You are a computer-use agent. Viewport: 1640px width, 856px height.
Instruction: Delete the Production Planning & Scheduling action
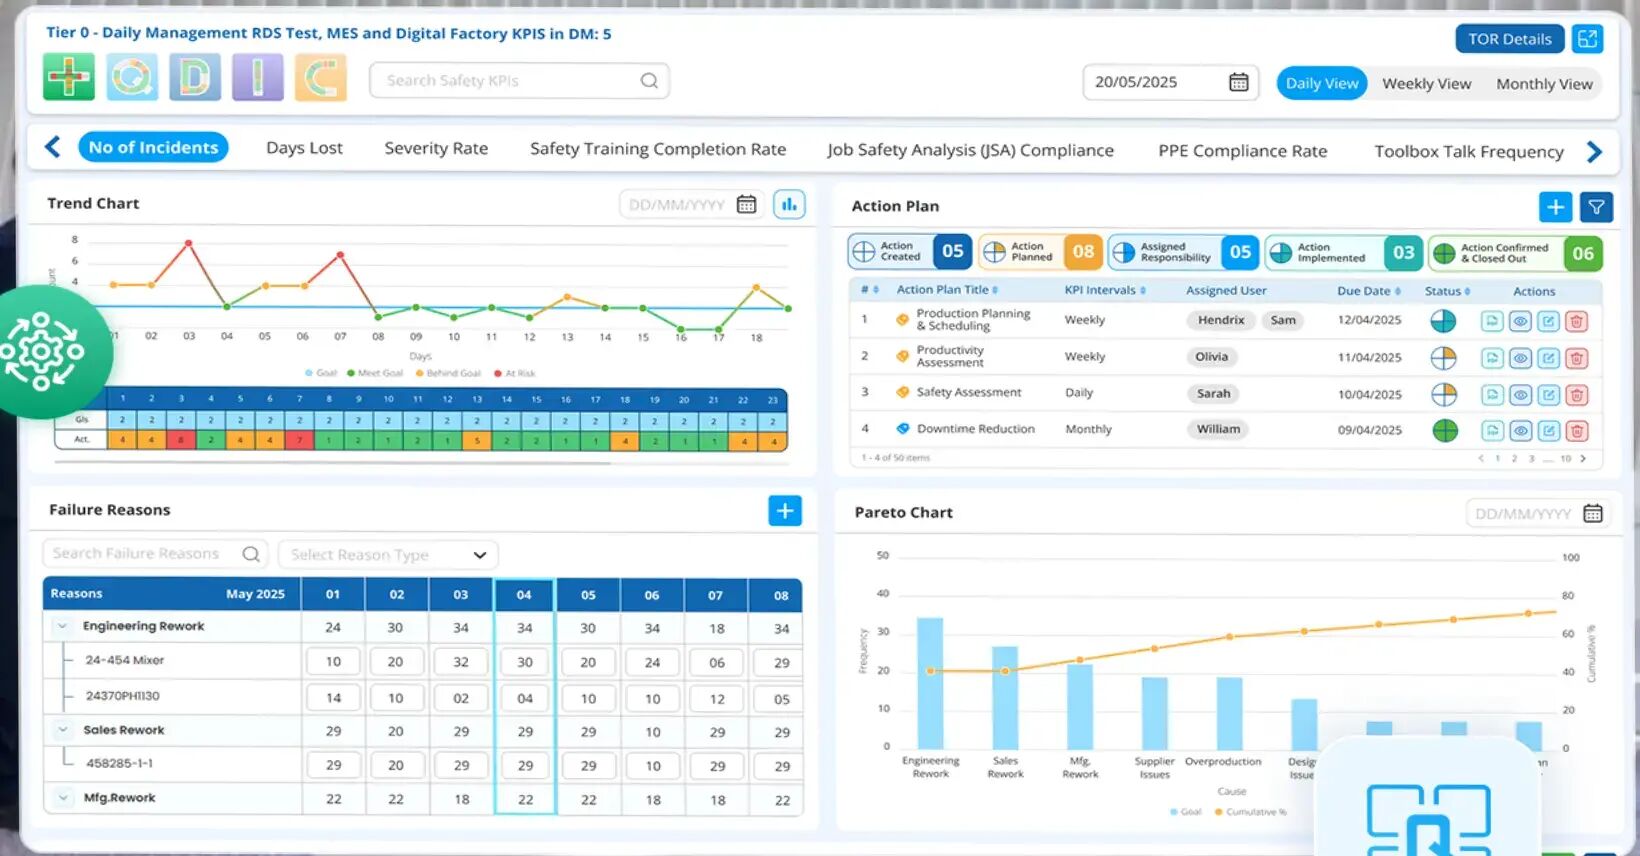pos(1577,321)
